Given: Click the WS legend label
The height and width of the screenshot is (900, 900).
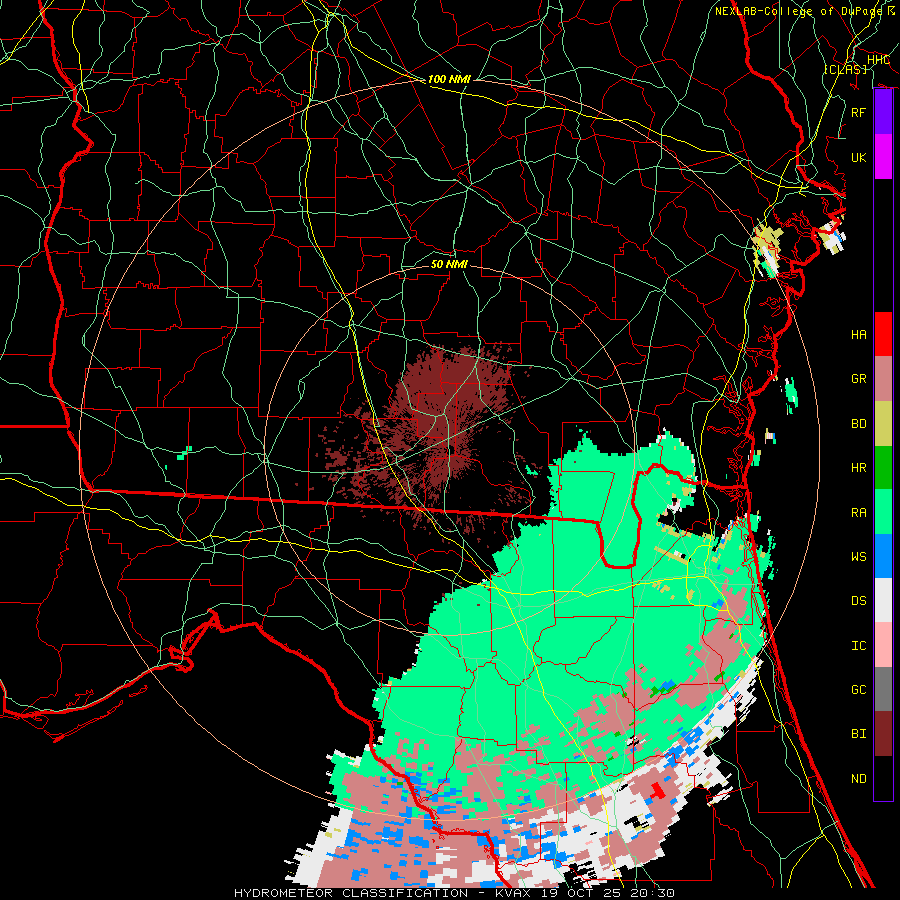Looking at the screenshot, I should point(858,557).
